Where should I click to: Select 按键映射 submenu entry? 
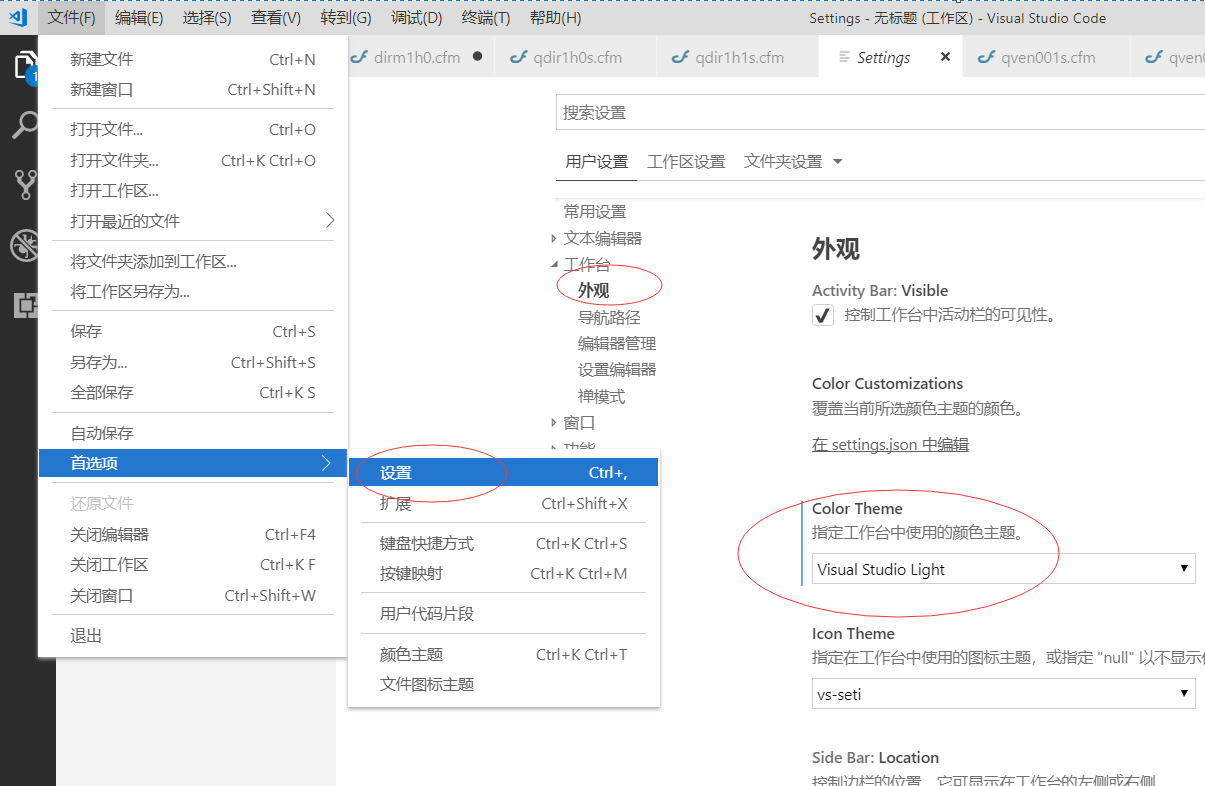pyautogui.click(x=503, y=573)
